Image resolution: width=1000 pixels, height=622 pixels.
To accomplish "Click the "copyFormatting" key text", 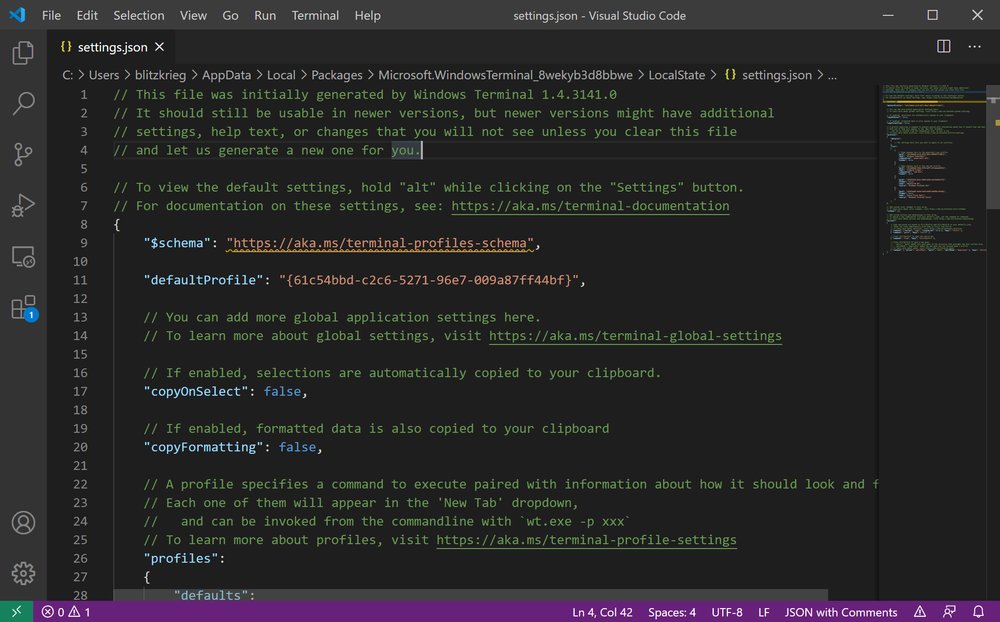I will (203, 447).
